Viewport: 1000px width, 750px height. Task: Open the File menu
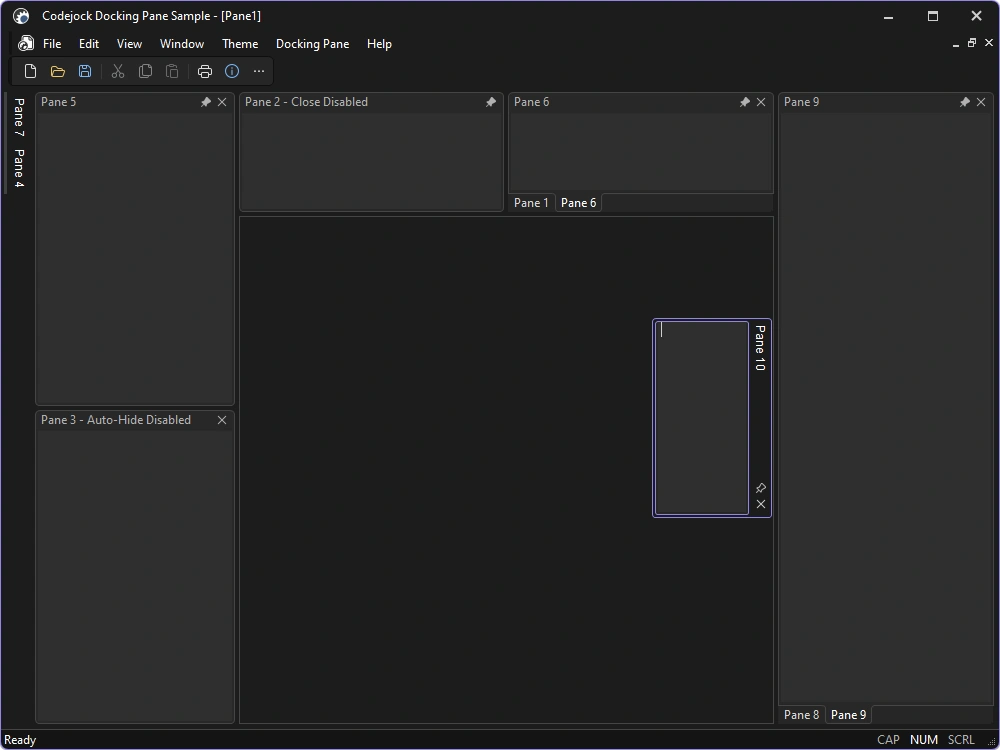(x=52, y=44)
